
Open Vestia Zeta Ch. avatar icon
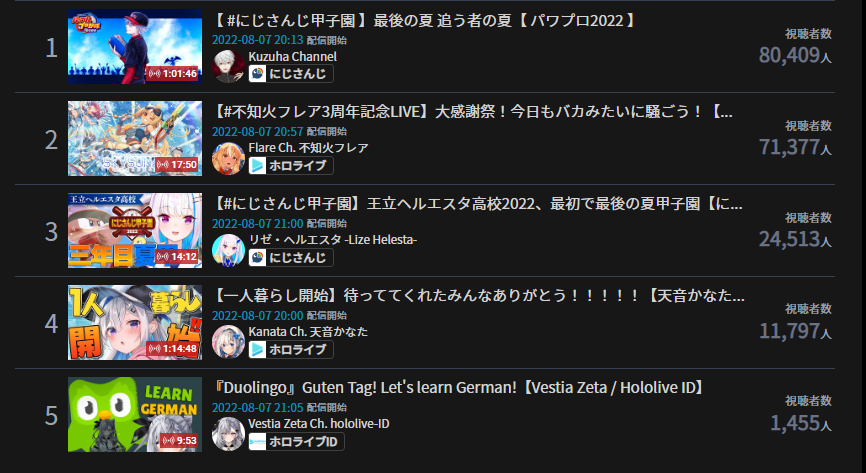point(228,434)
